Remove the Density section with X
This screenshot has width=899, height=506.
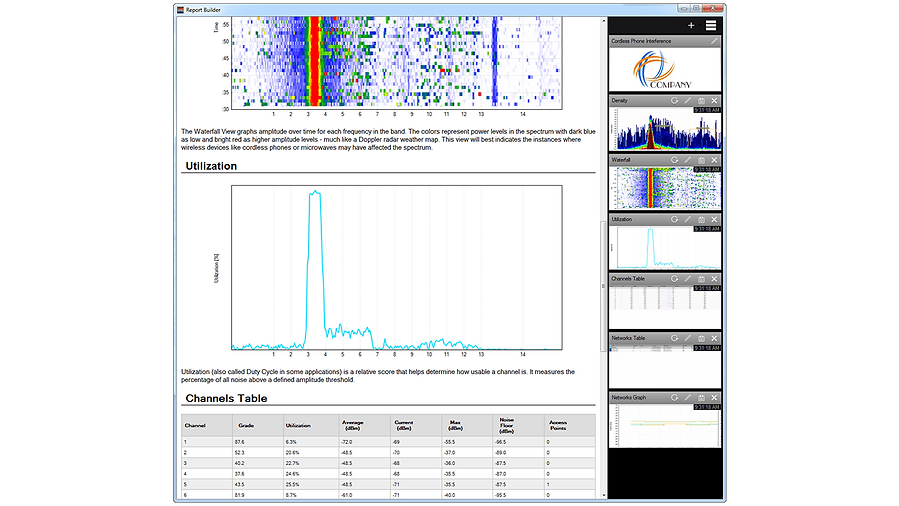[x=714, y=101]
